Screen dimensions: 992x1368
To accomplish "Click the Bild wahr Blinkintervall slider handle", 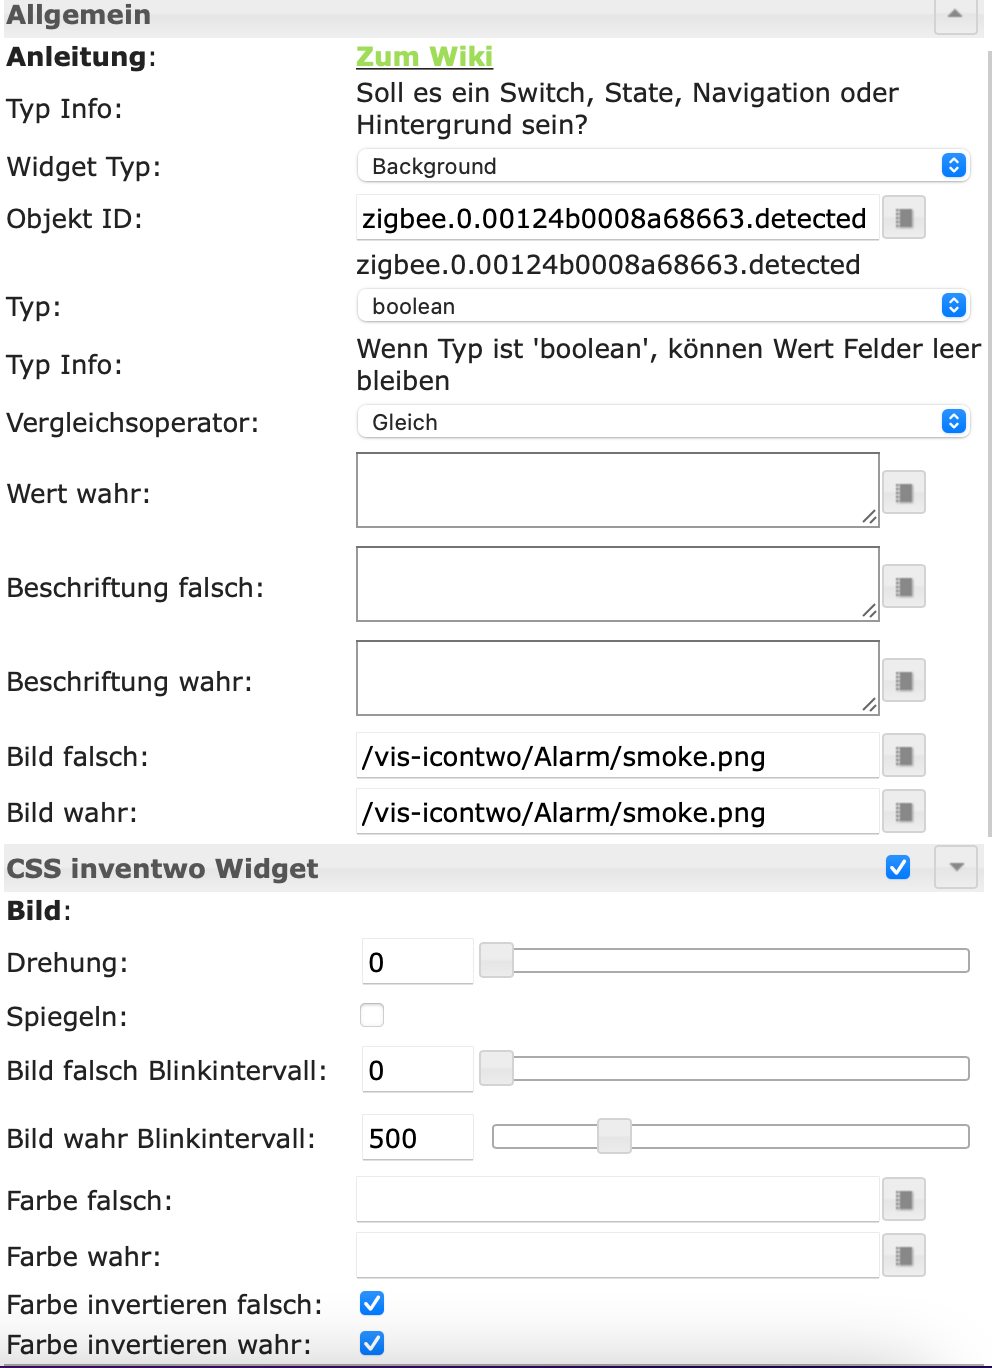I will point(614,1137).
